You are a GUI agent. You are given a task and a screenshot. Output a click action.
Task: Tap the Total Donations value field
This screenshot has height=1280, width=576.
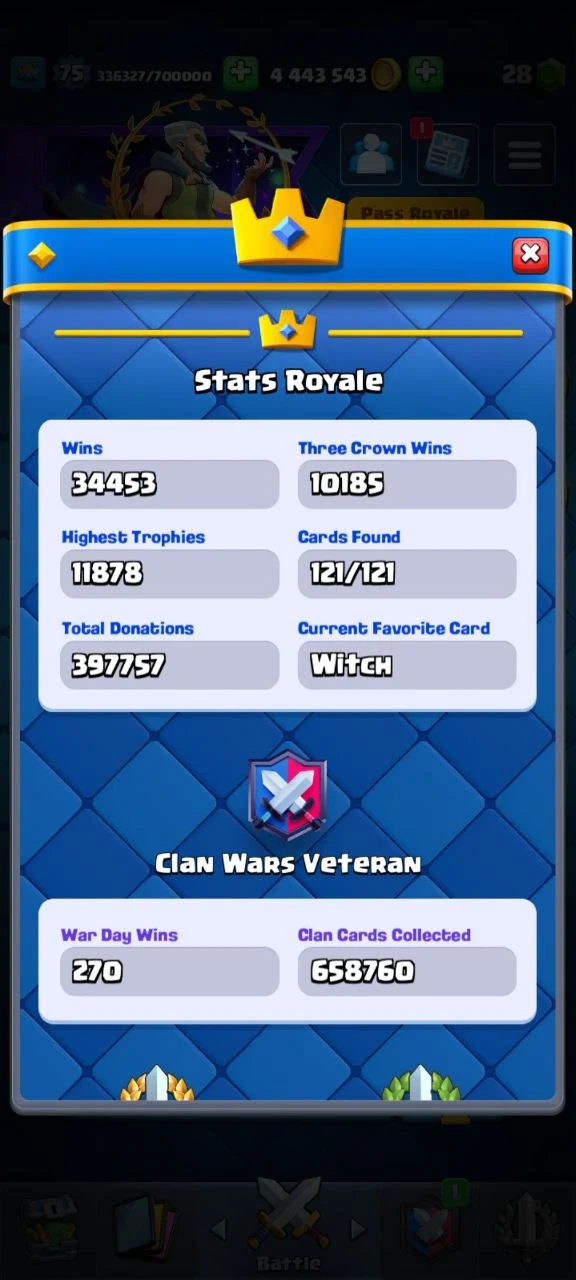pyautogui.click(x=169, y=665)
